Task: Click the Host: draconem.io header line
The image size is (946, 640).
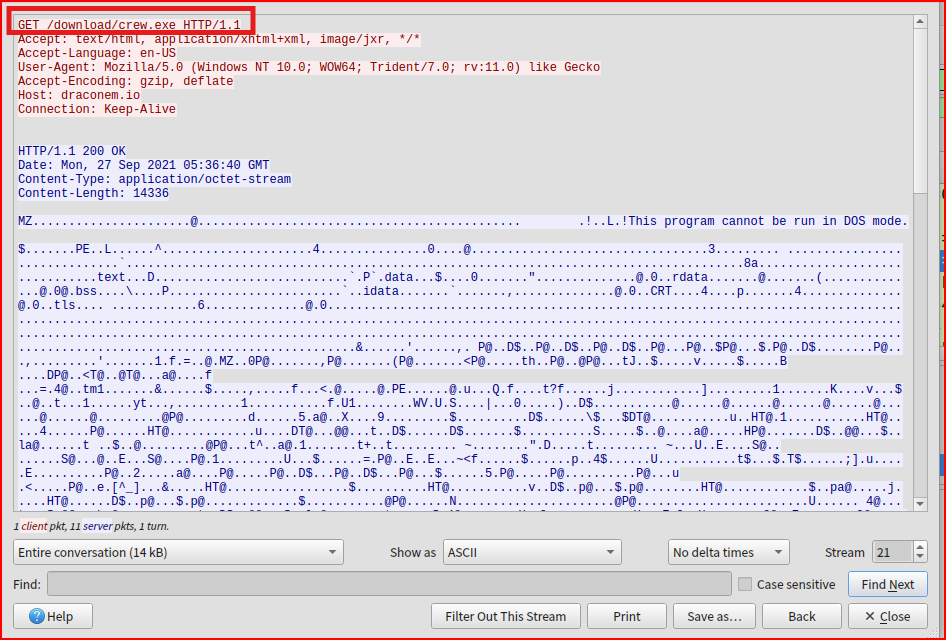Action: point(79,95)
